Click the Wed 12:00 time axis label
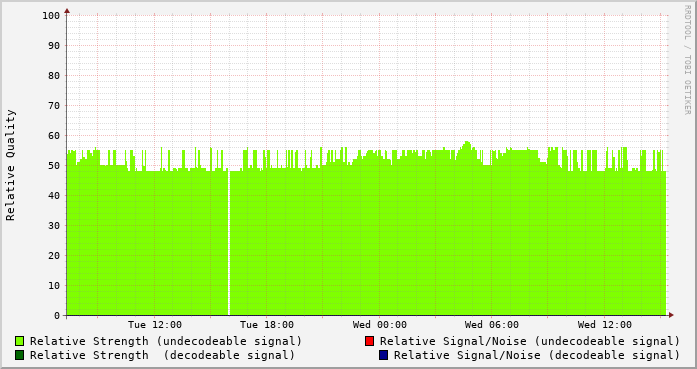This screenshot has width=697, height=369. point(605,325)
